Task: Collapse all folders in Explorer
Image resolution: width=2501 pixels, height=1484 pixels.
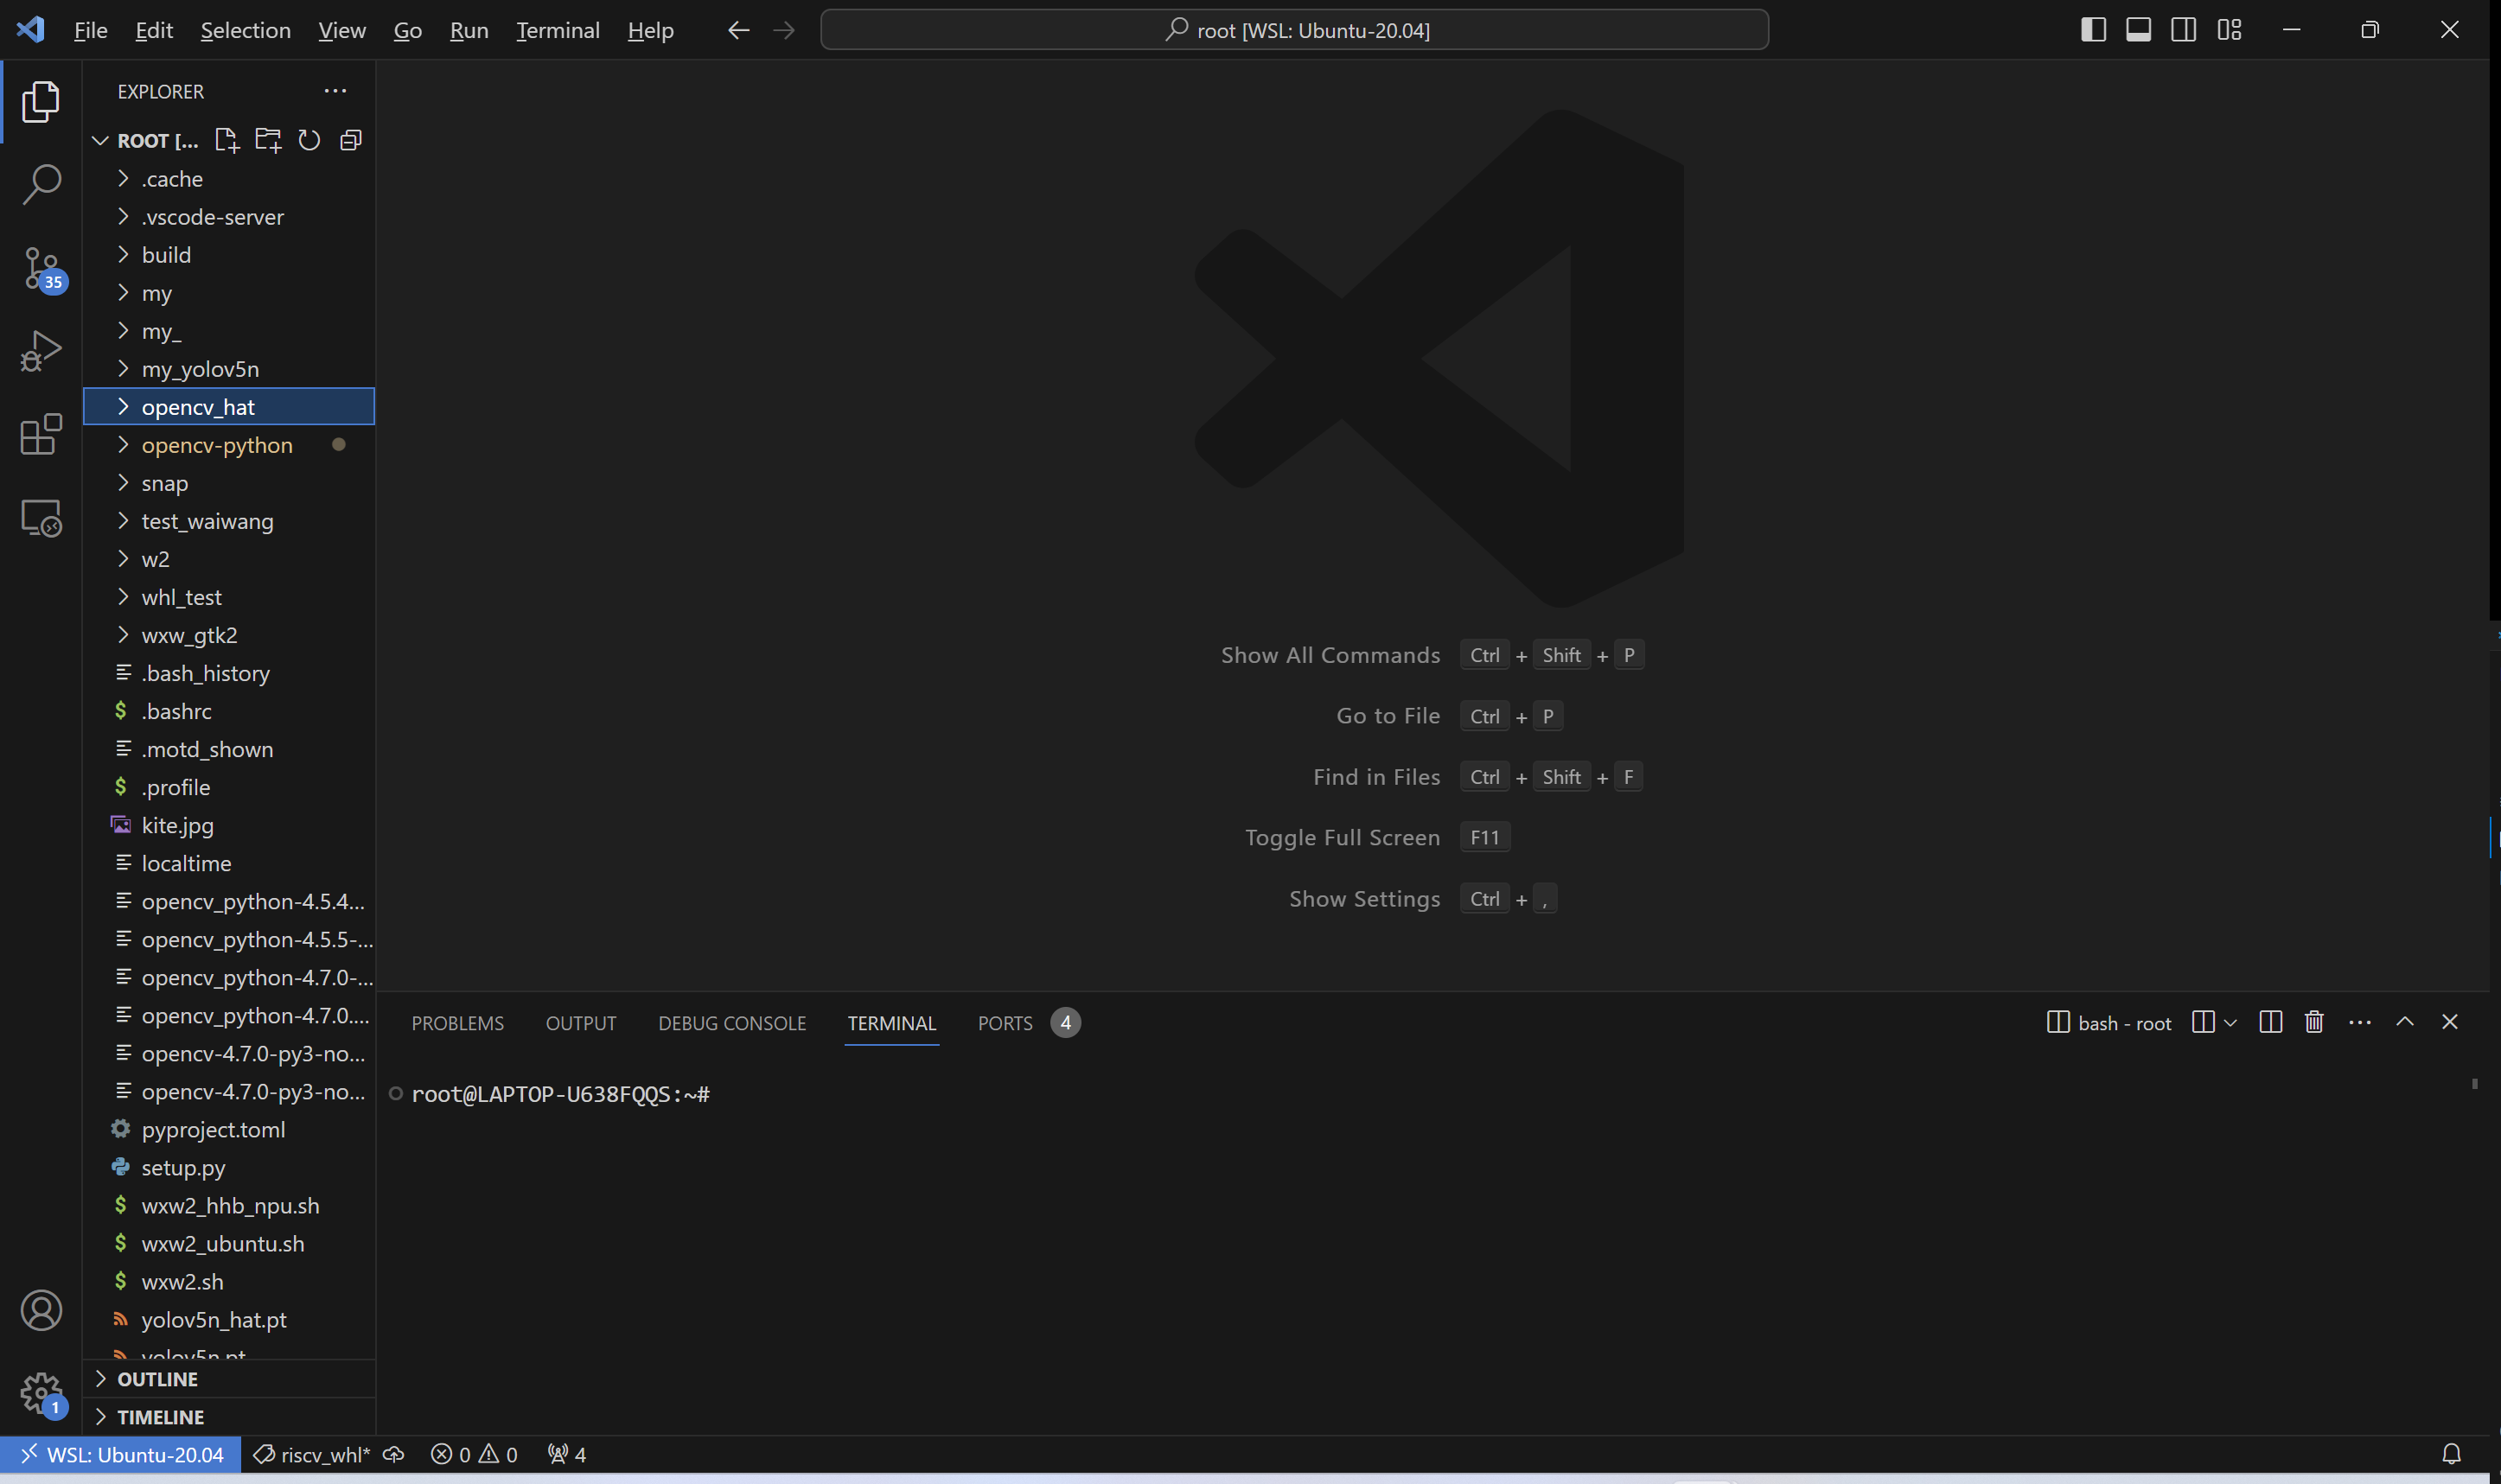Action: click(351, 140)
